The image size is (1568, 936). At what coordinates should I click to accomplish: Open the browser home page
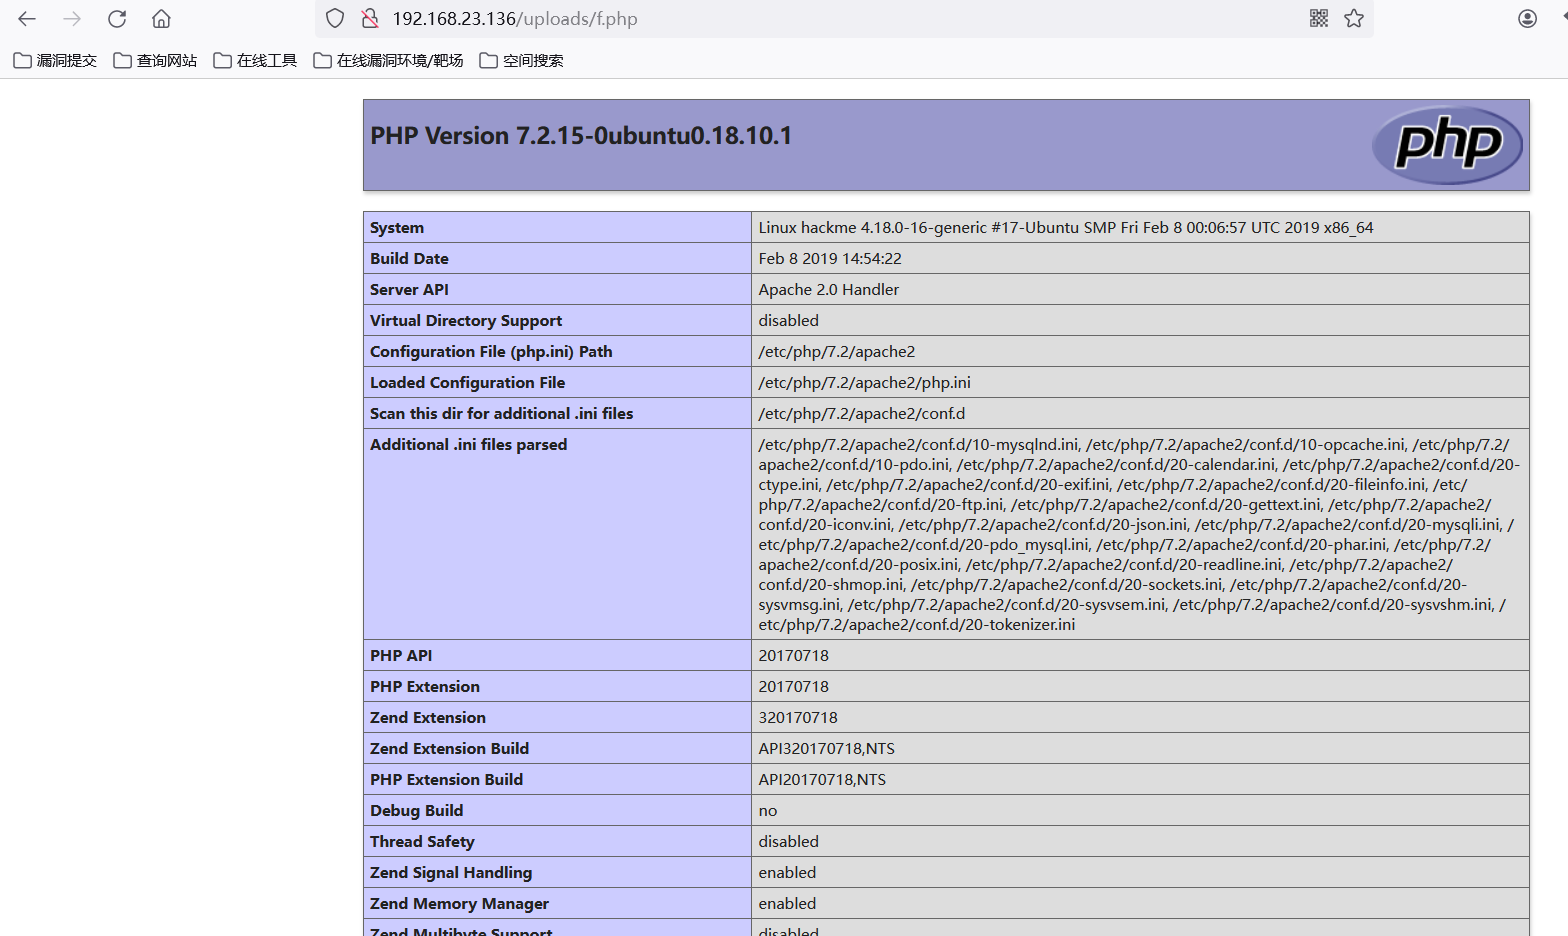click(161, 19)
